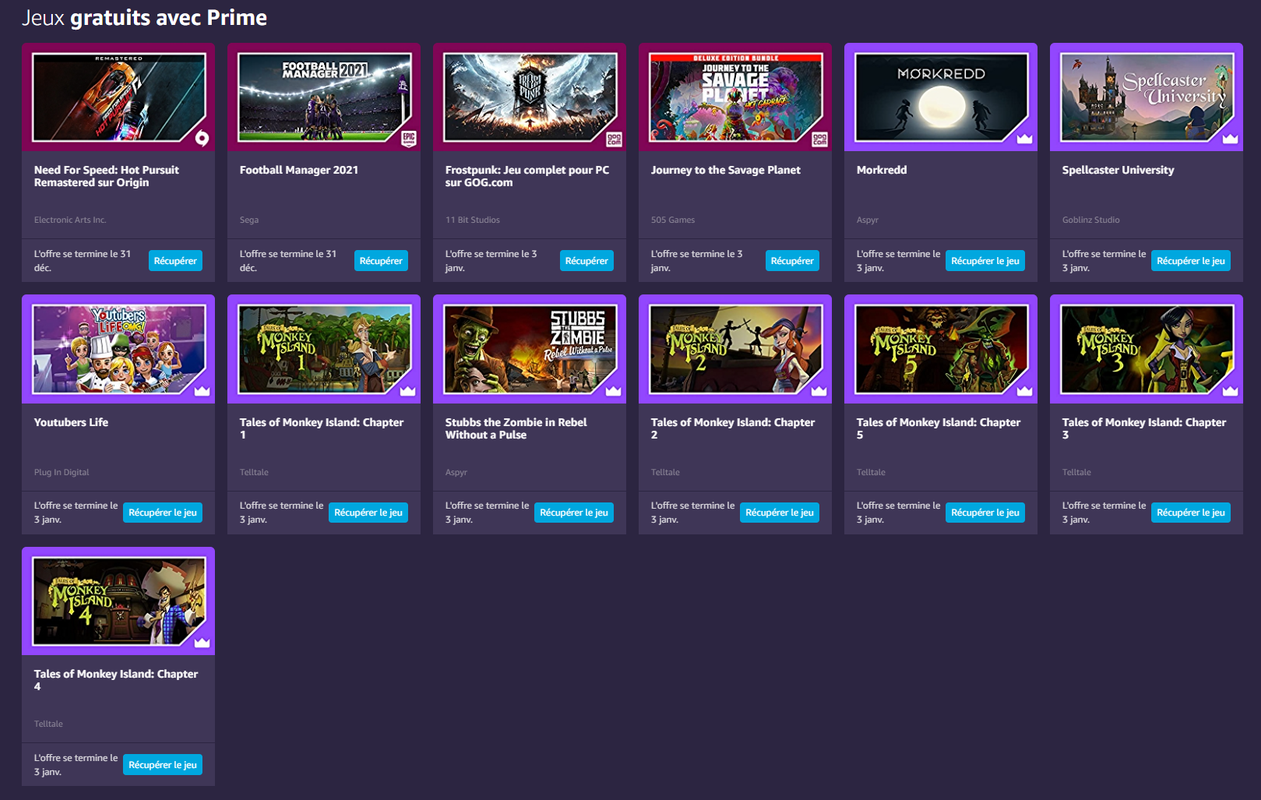Click GOG.com logo on Frostpunk card
Screen dimensions: 1261x800
(614, 139)
